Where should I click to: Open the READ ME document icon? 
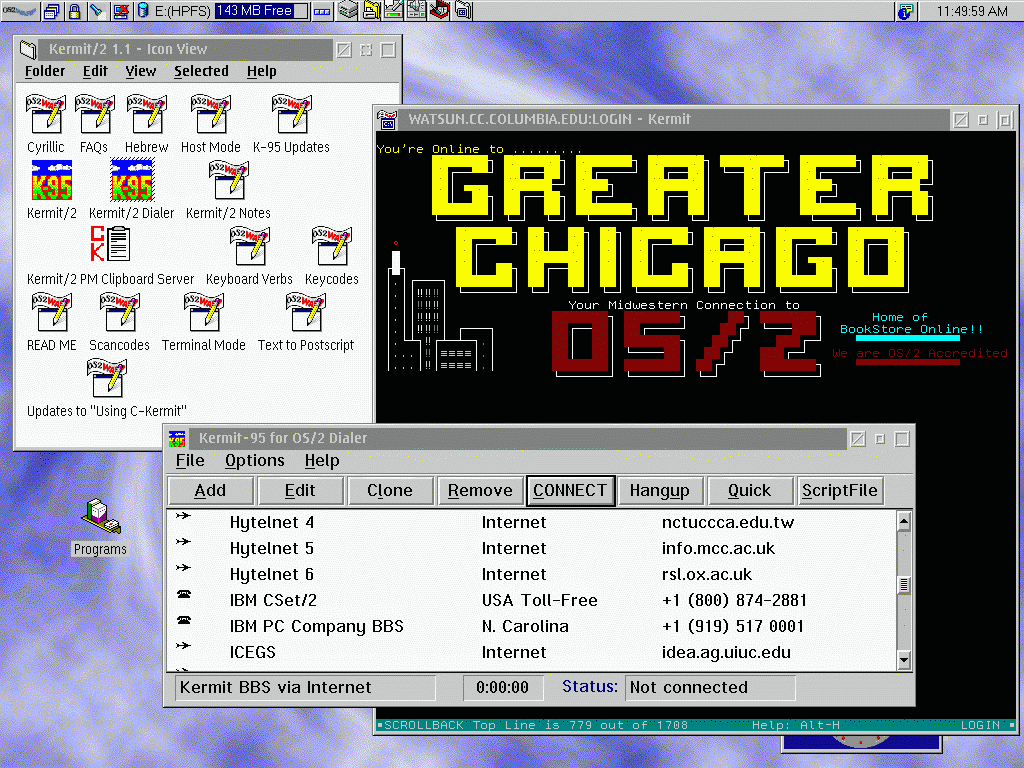51,312
